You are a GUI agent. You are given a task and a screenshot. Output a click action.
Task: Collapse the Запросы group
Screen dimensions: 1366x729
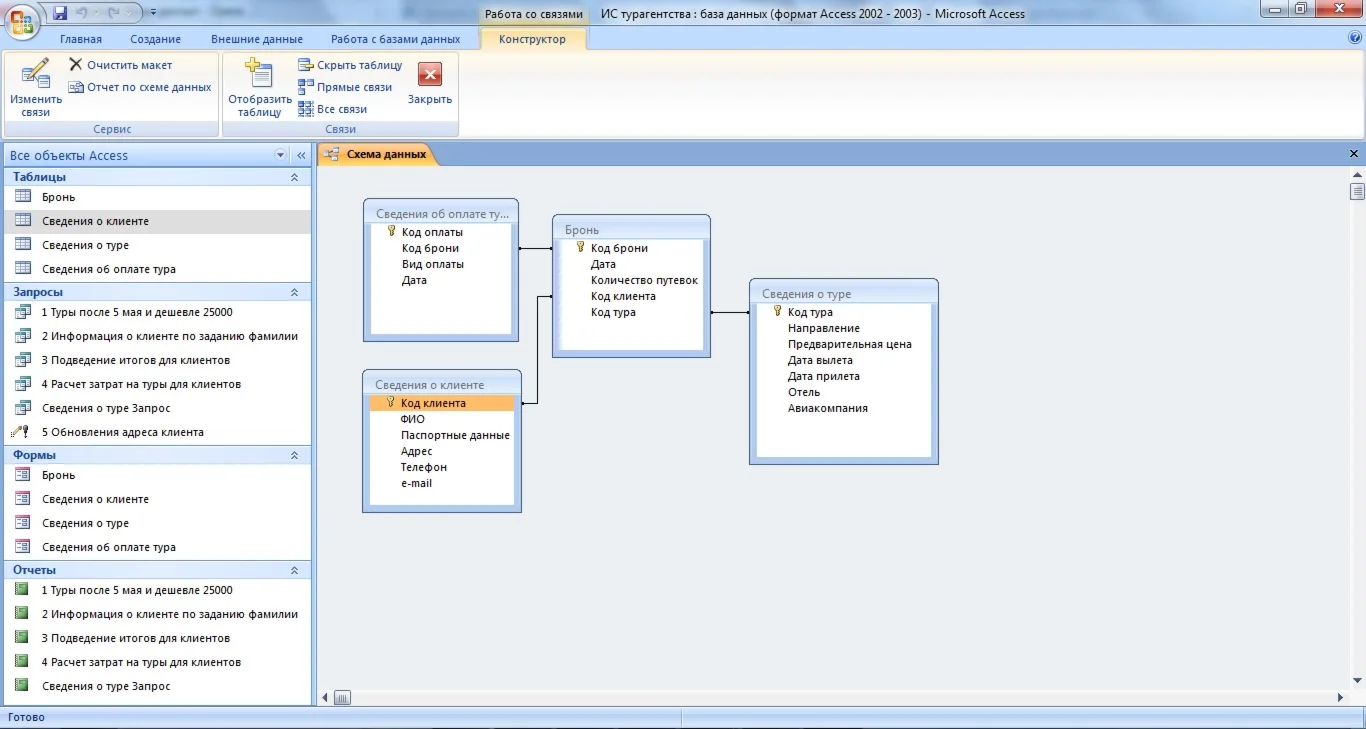click(x=294, y=292)
